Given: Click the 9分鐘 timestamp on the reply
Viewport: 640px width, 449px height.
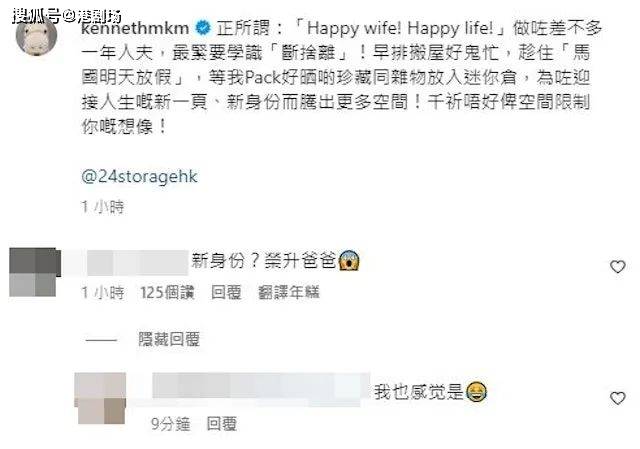Looking at the screenshot, I should [171, 424].
